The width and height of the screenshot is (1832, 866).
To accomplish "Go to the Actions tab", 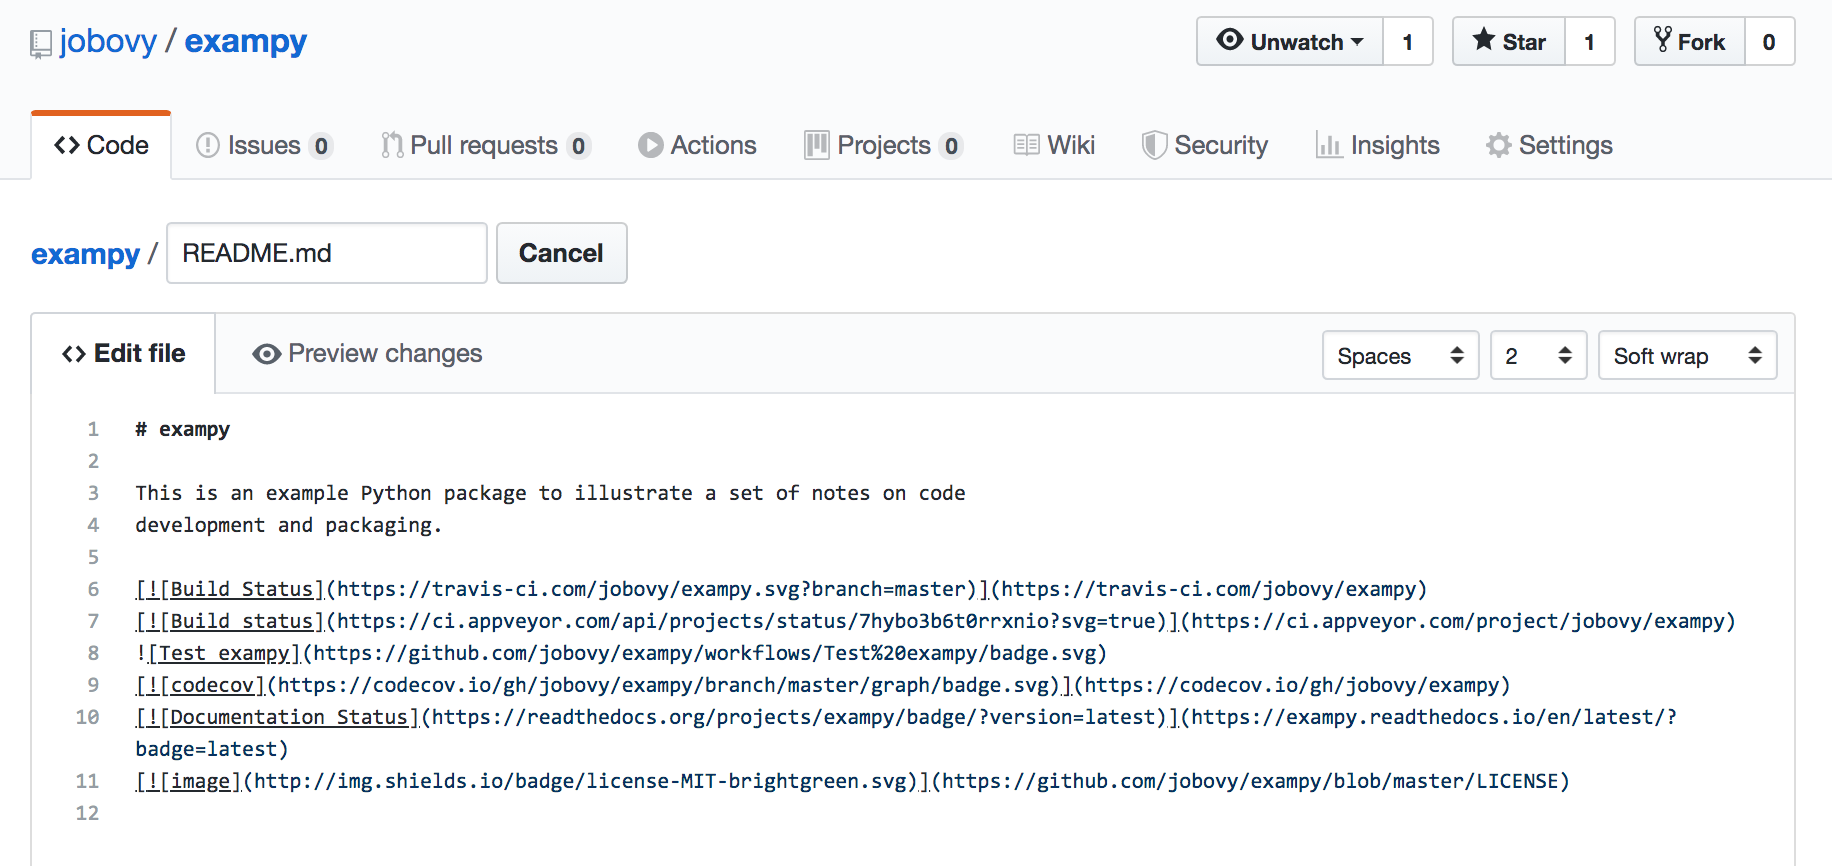I will click(698, 146).
